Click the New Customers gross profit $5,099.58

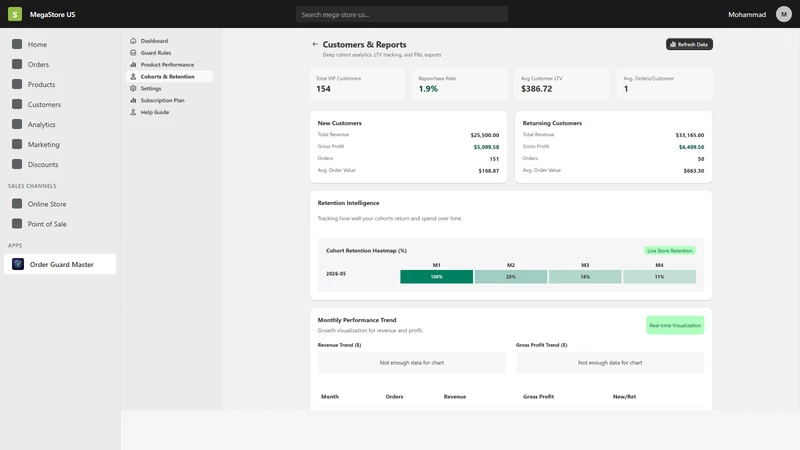click(x=486, y=147)
